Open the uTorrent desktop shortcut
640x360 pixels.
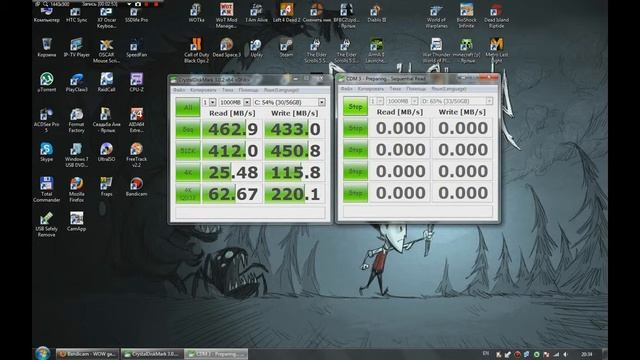[x=47, y=82]
